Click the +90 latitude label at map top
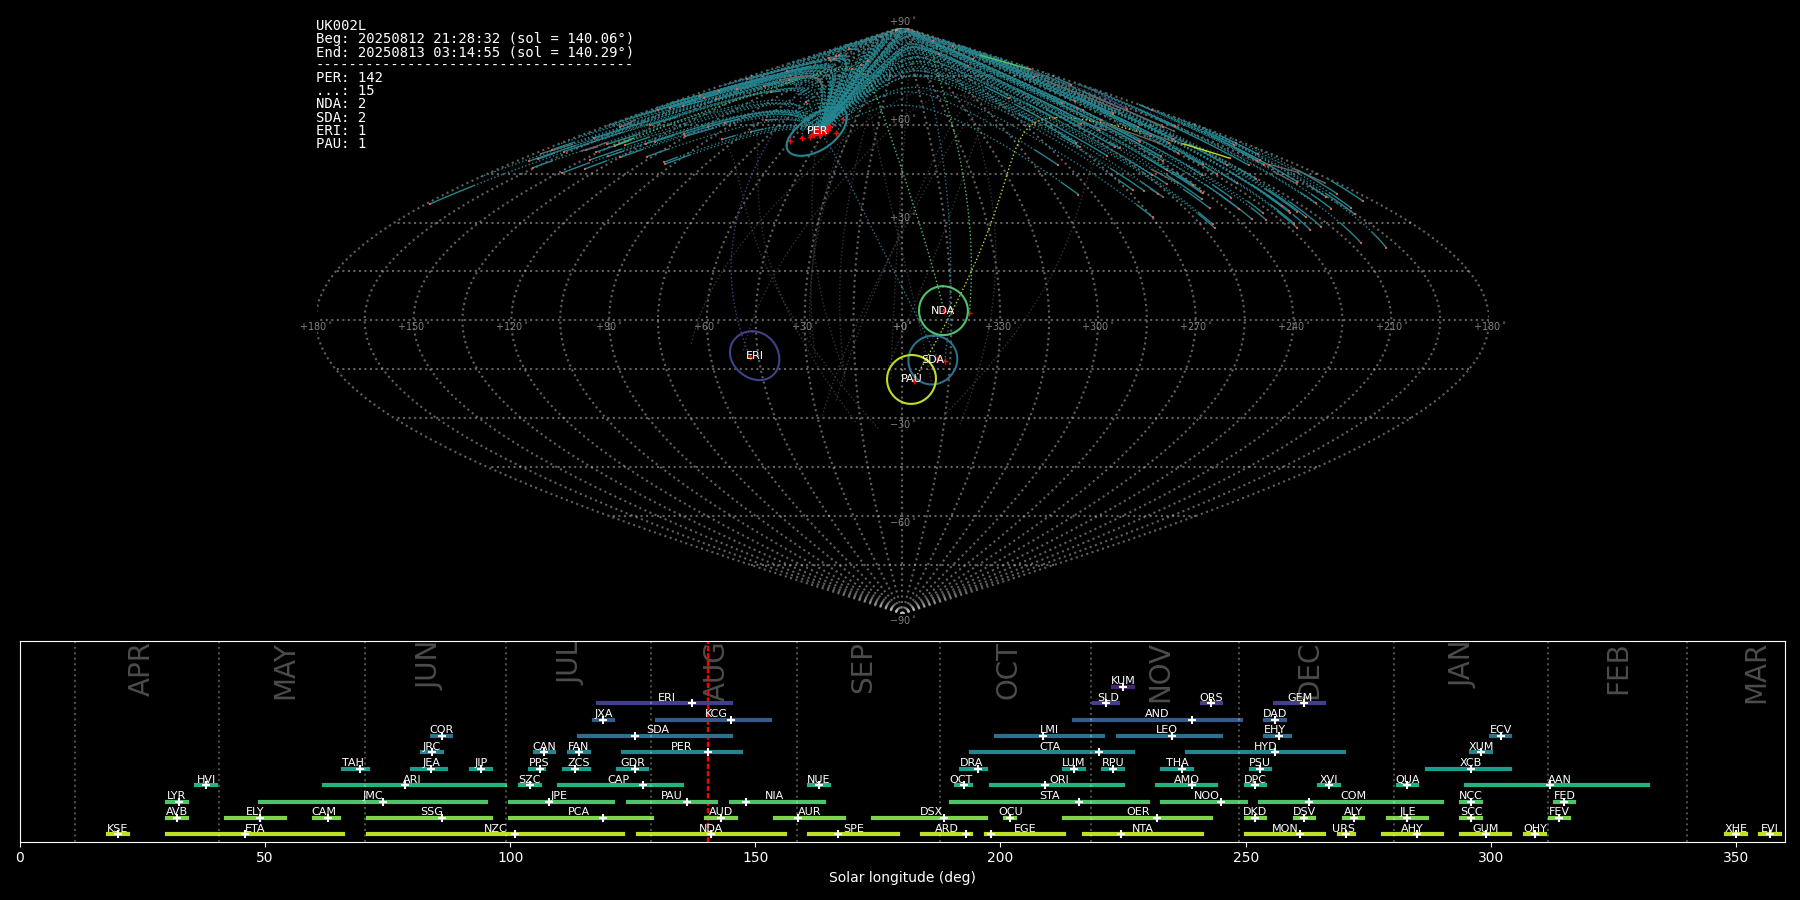This screenshot has height=900, width=1800. coord(902,22)
